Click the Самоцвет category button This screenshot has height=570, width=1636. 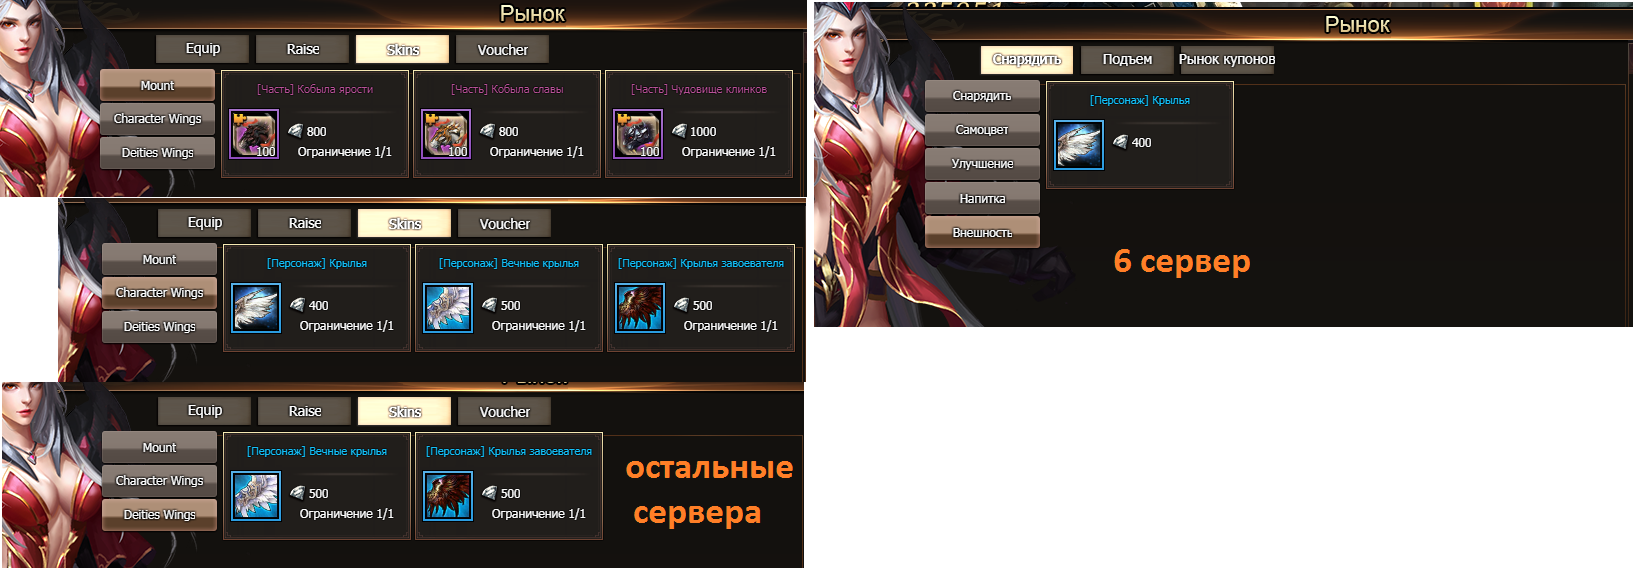(982, 130)
